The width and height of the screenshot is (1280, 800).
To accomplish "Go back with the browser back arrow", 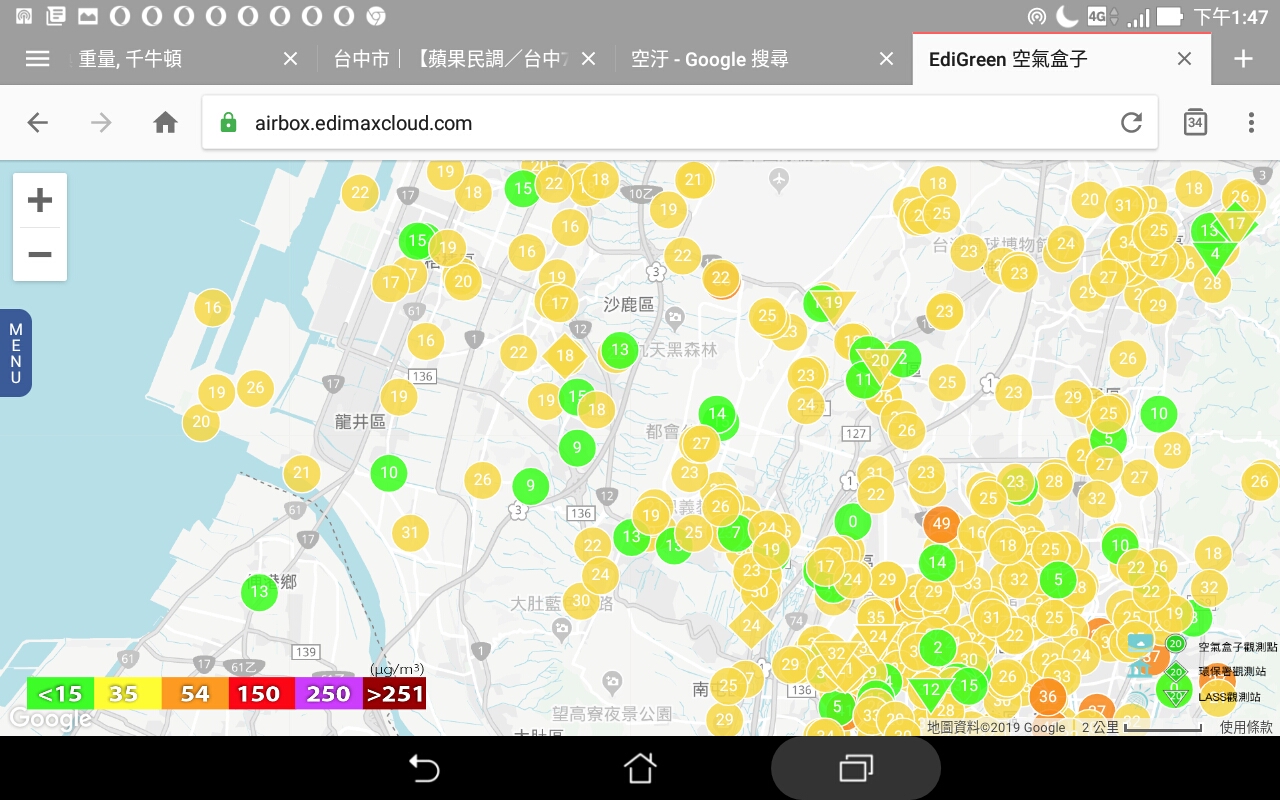I will pyautogui.click(x=38, y=123).
